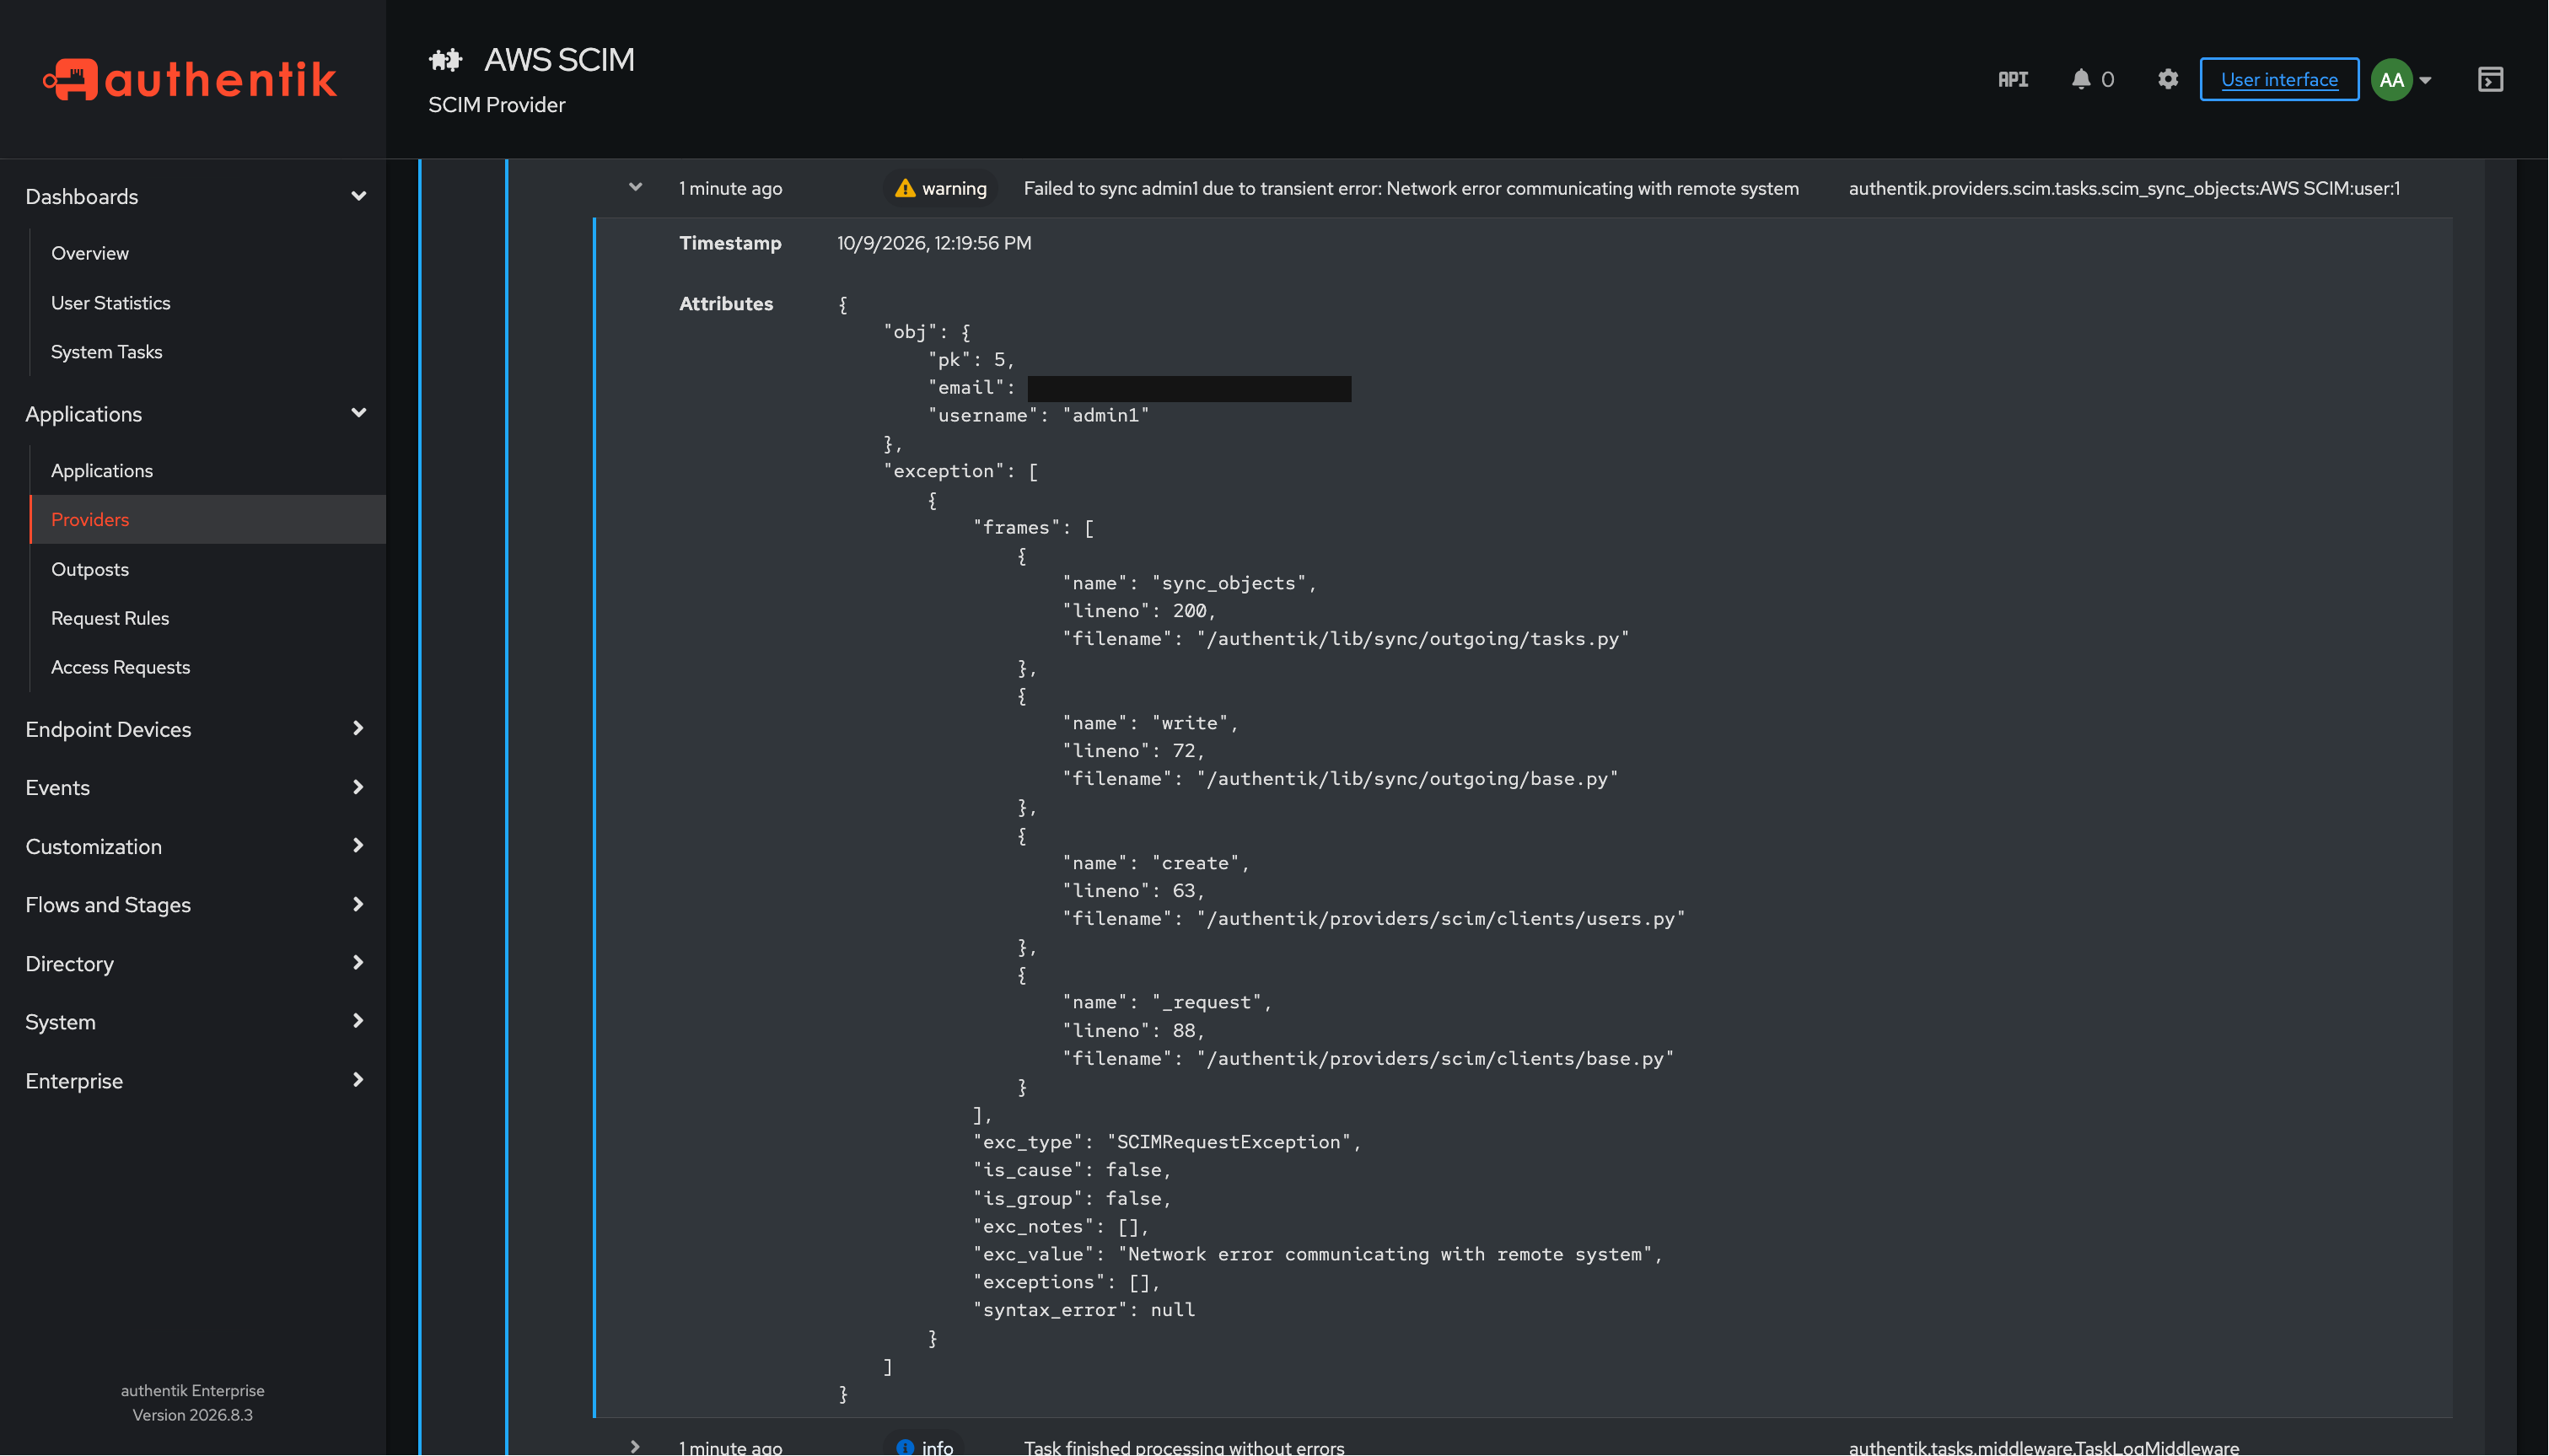The image size is (2549, 1456).
Task: Click the Task finished processing message
Action: coord(1184,1447)
